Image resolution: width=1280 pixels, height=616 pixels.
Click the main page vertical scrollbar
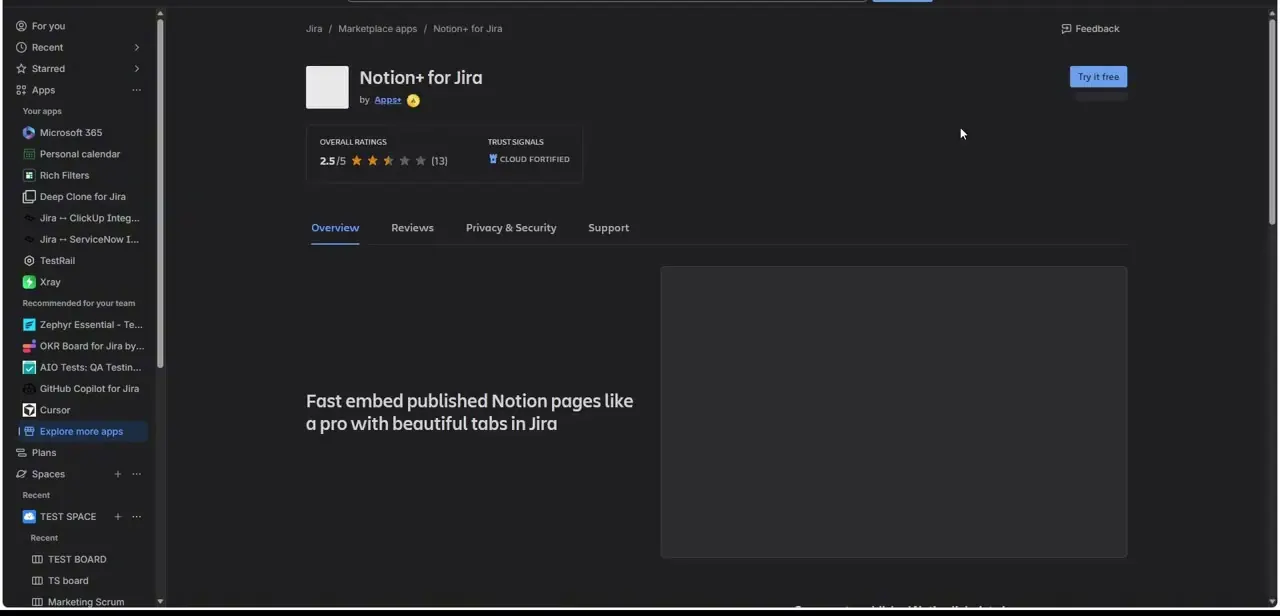1272,120
